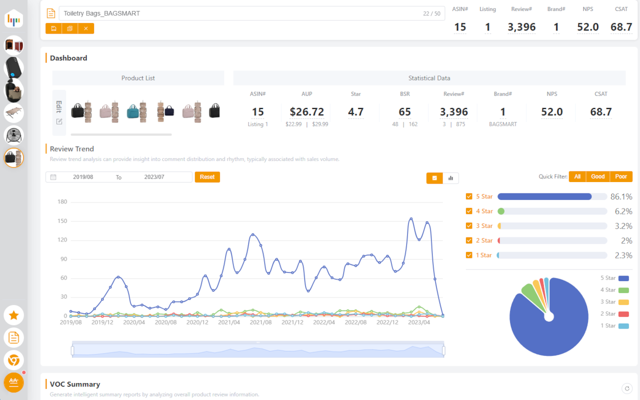Viewport: 640px width, 400px height.
Task: Click the start date 2019/08 field
Action: 83,177
